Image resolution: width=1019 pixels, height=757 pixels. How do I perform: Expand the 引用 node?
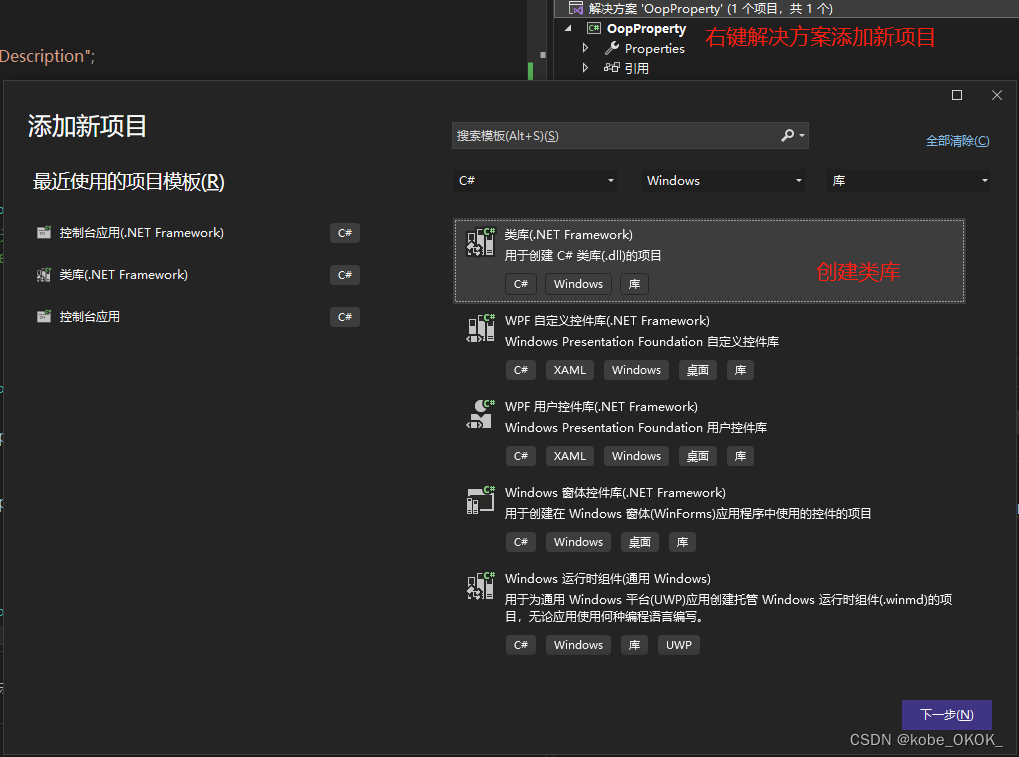pos(586,68)
